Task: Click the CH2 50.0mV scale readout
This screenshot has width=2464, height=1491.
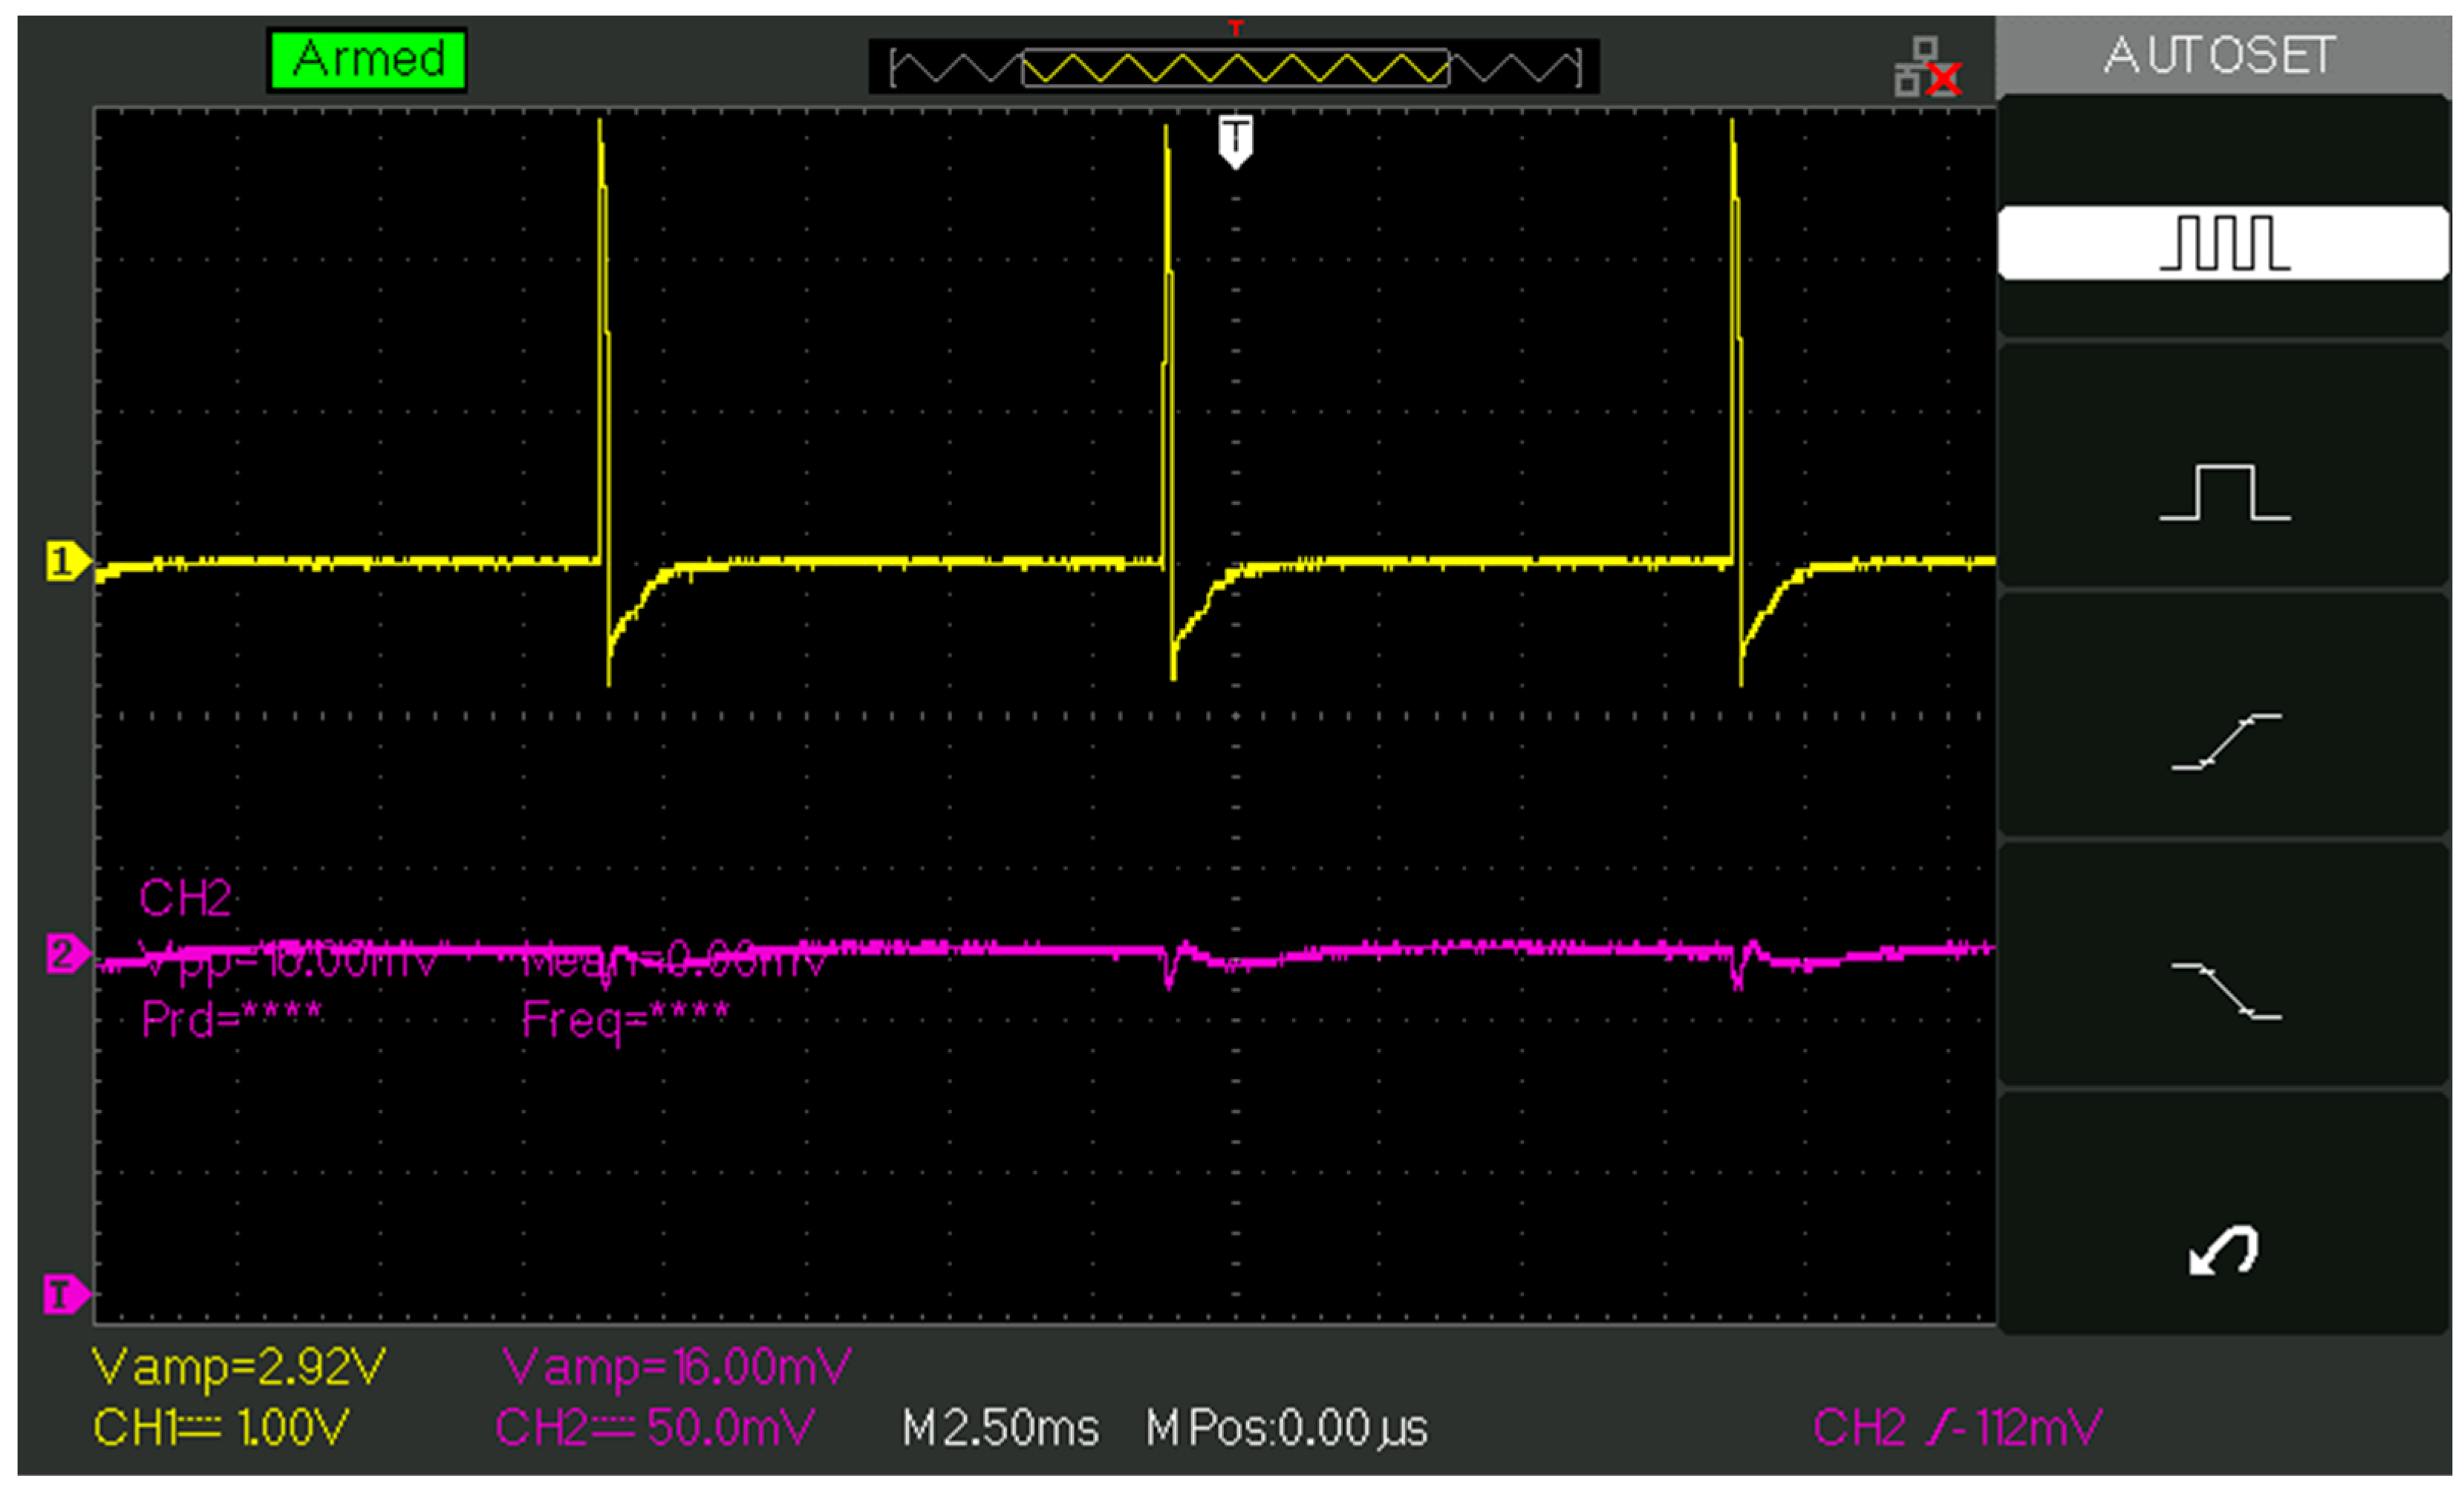Action: [x=655, y=1427]
